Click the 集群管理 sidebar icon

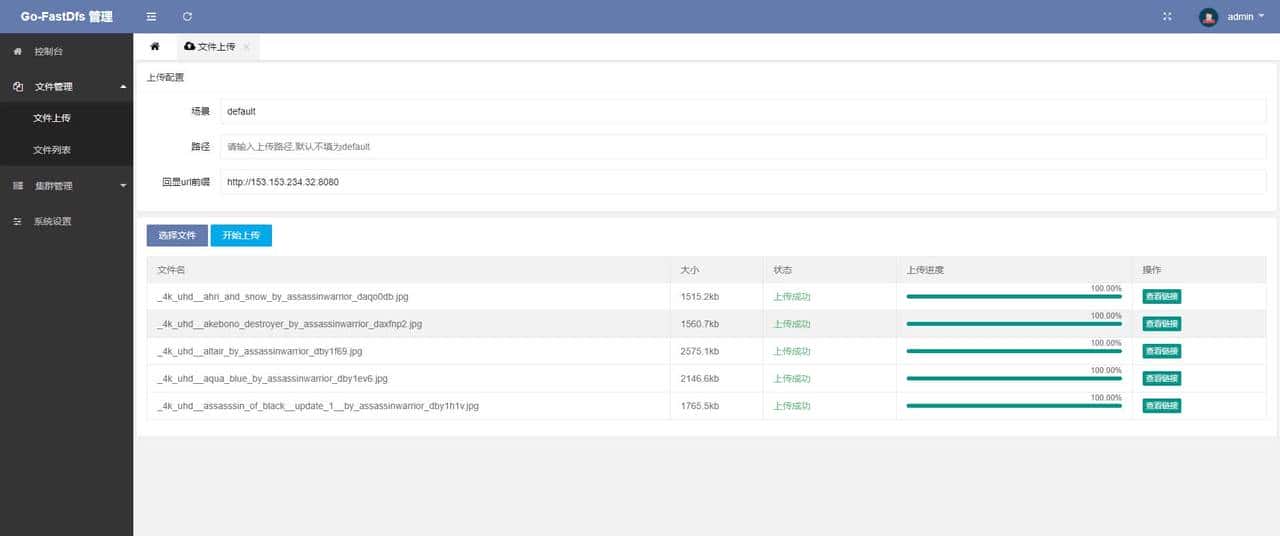click(17, 186)
